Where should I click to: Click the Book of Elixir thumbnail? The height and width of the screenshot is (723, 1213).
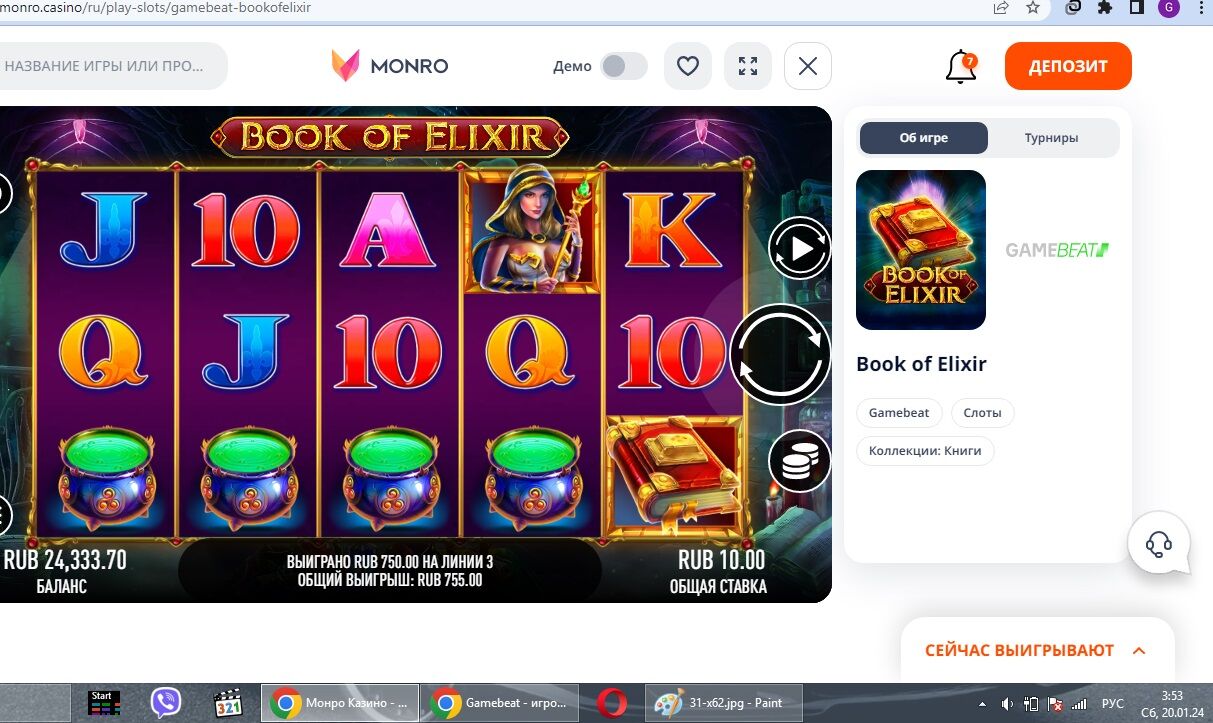[x=921, y=250]
